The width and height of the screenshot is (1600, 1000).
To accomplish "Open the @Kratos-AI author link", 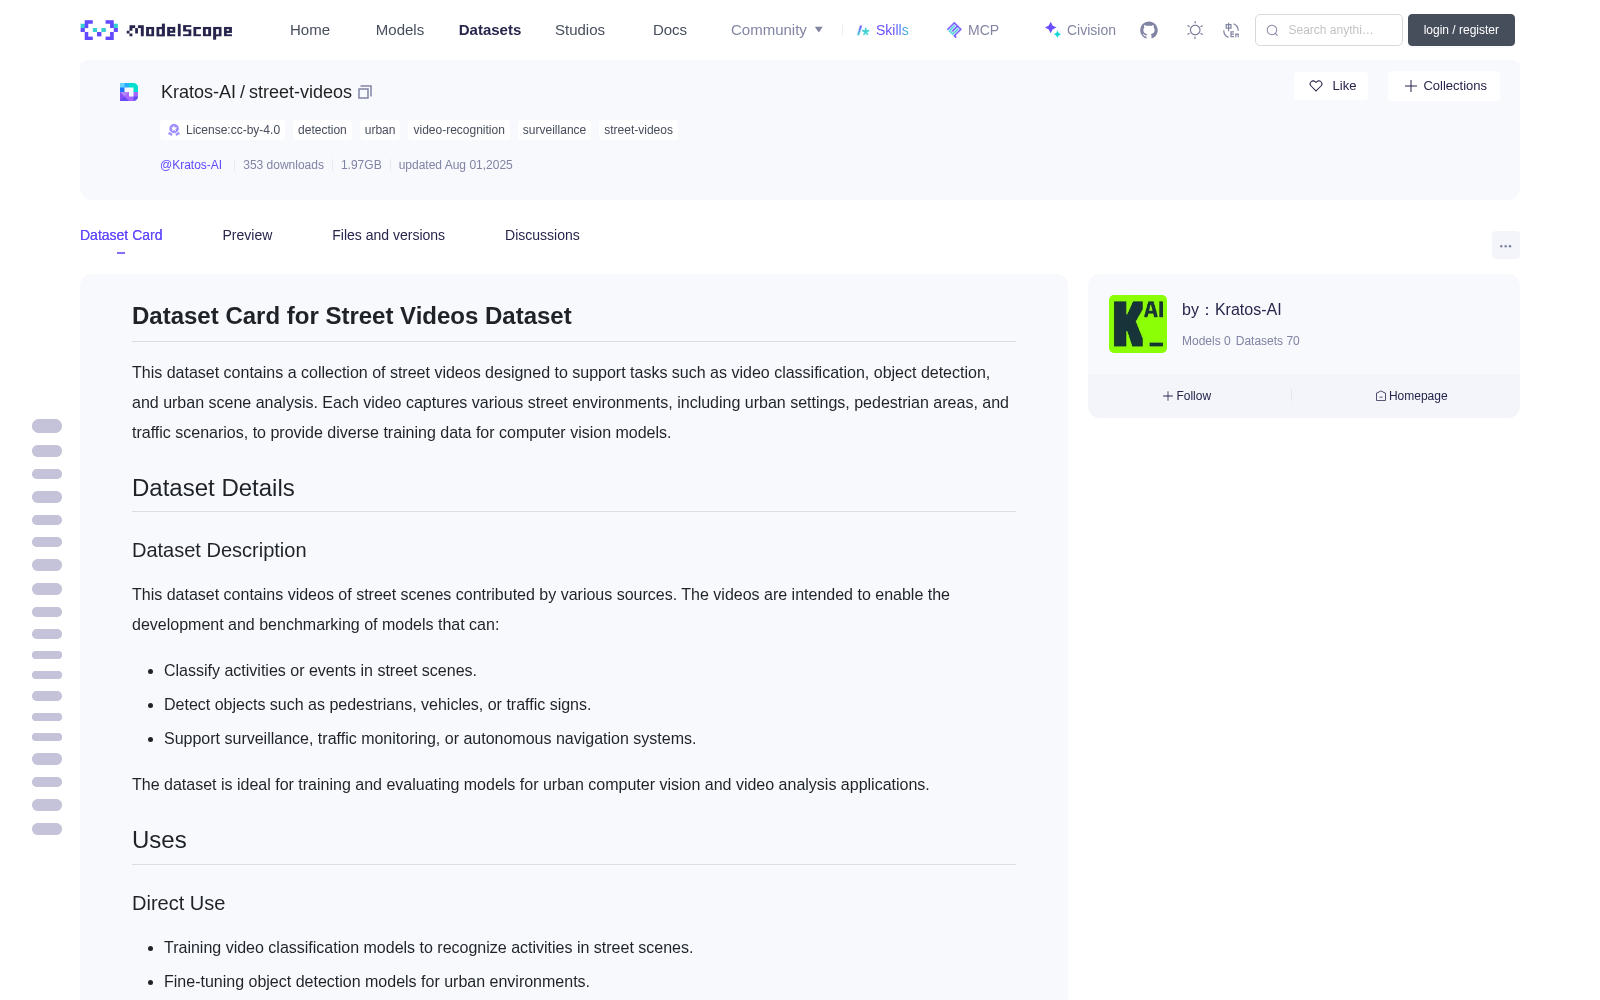I will pos(191,165).
